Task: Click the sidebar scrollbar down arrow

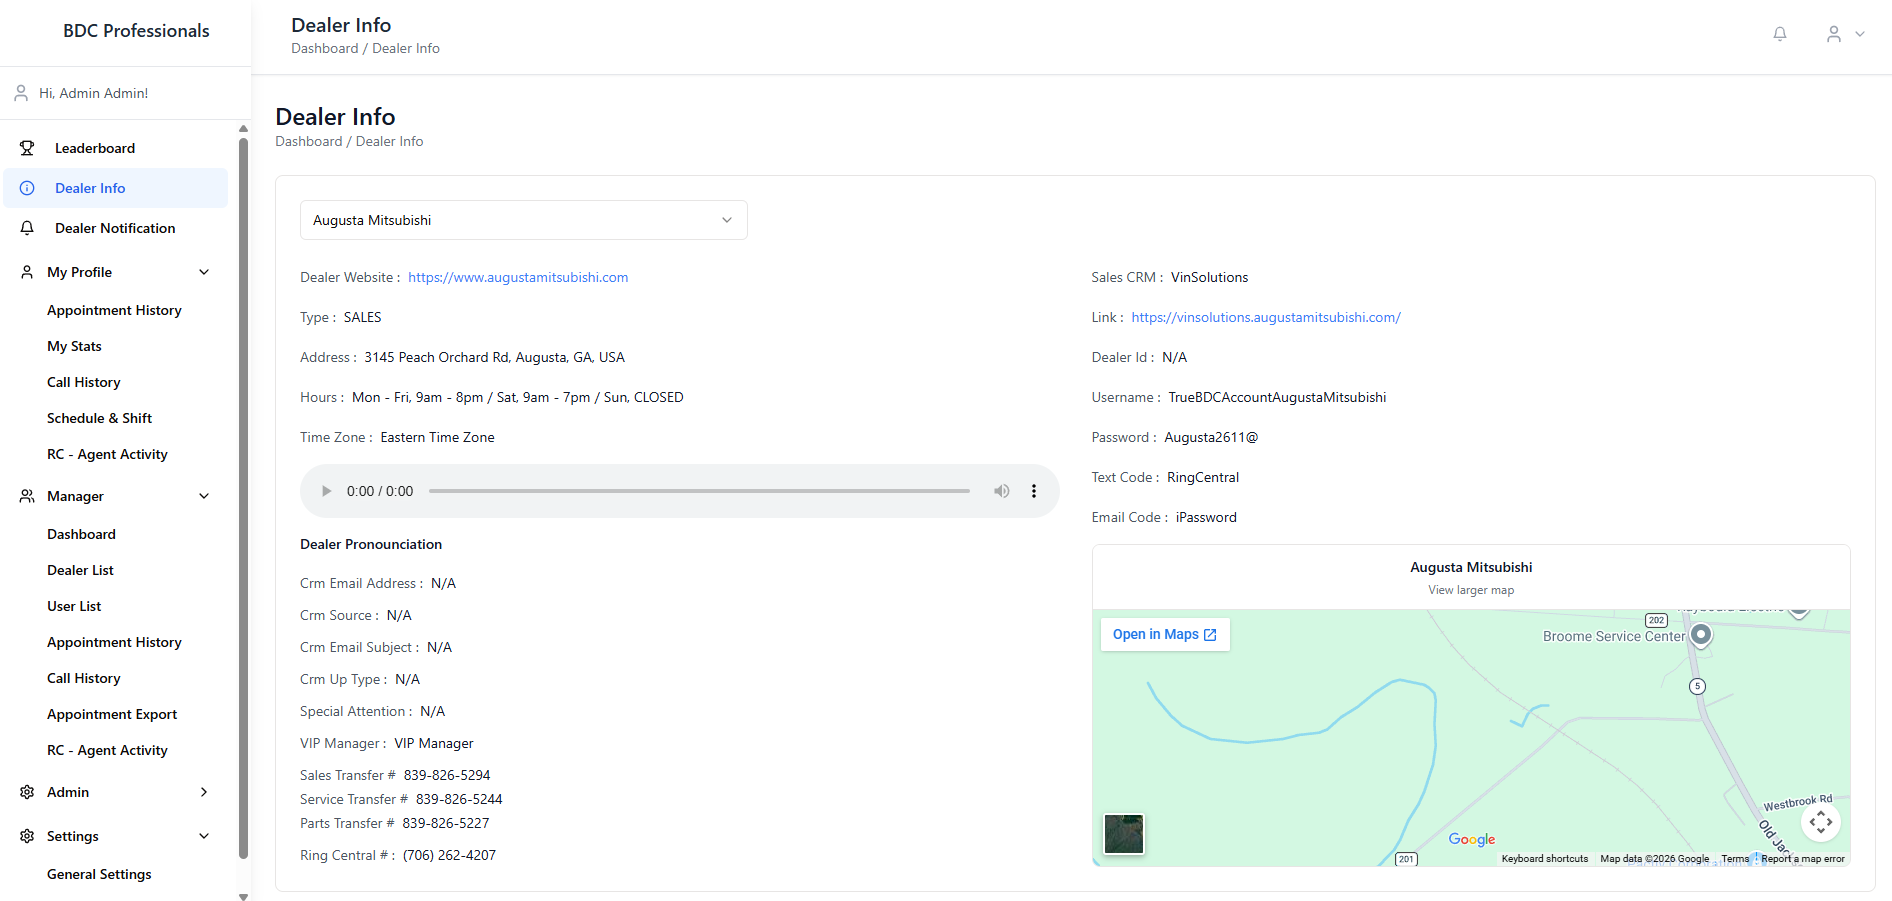Action: (x=243, y=896)
